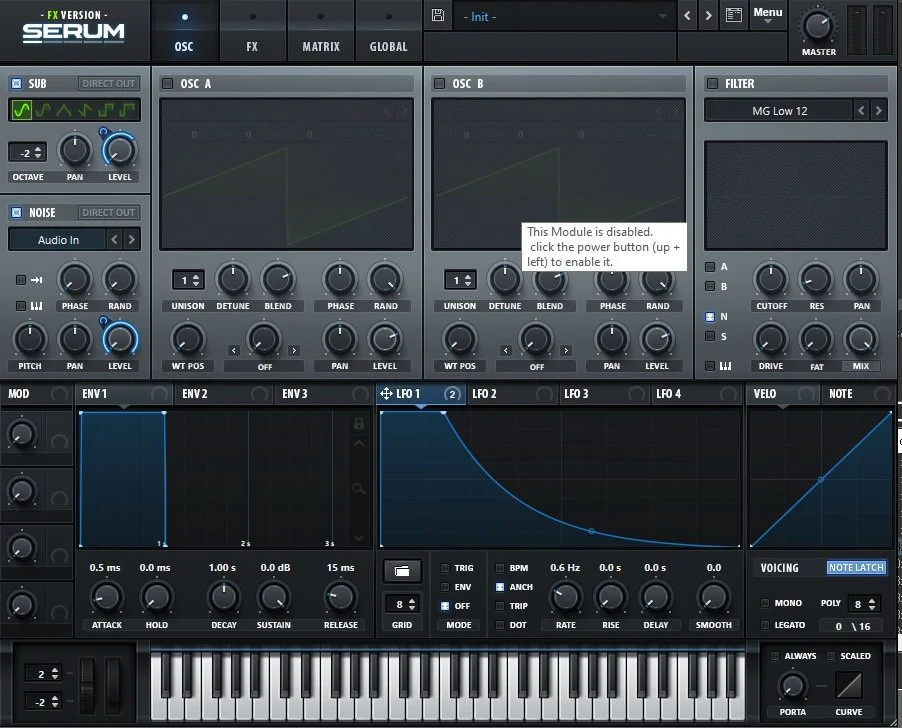The image size is (902, 728).
Task: Click the envelope zoom magnifier icon
Action: tap(358, 489)
